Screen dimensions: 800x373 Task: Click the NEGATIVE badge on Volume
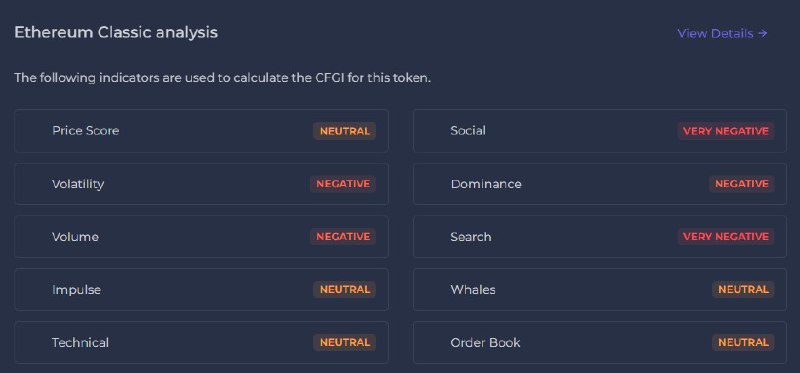343,237
